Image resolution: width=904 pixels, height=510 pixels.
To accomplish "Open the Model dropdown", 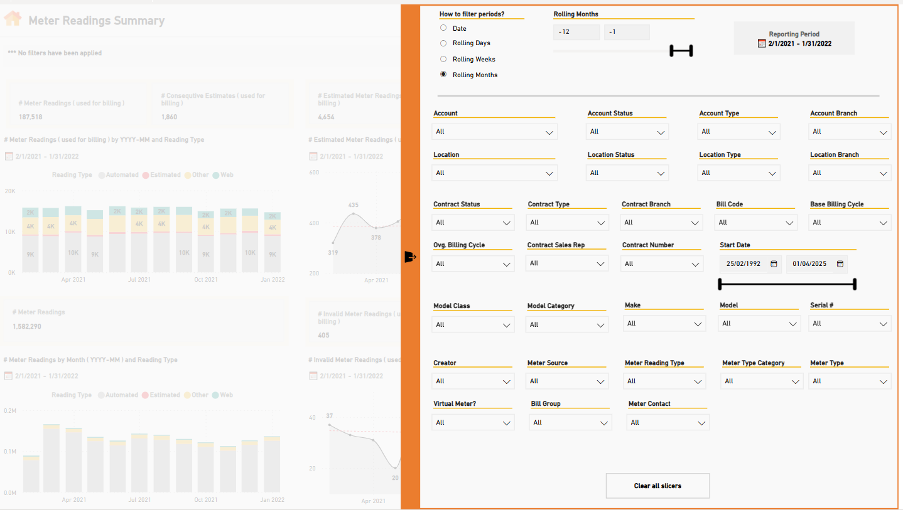I will (759, 324).
